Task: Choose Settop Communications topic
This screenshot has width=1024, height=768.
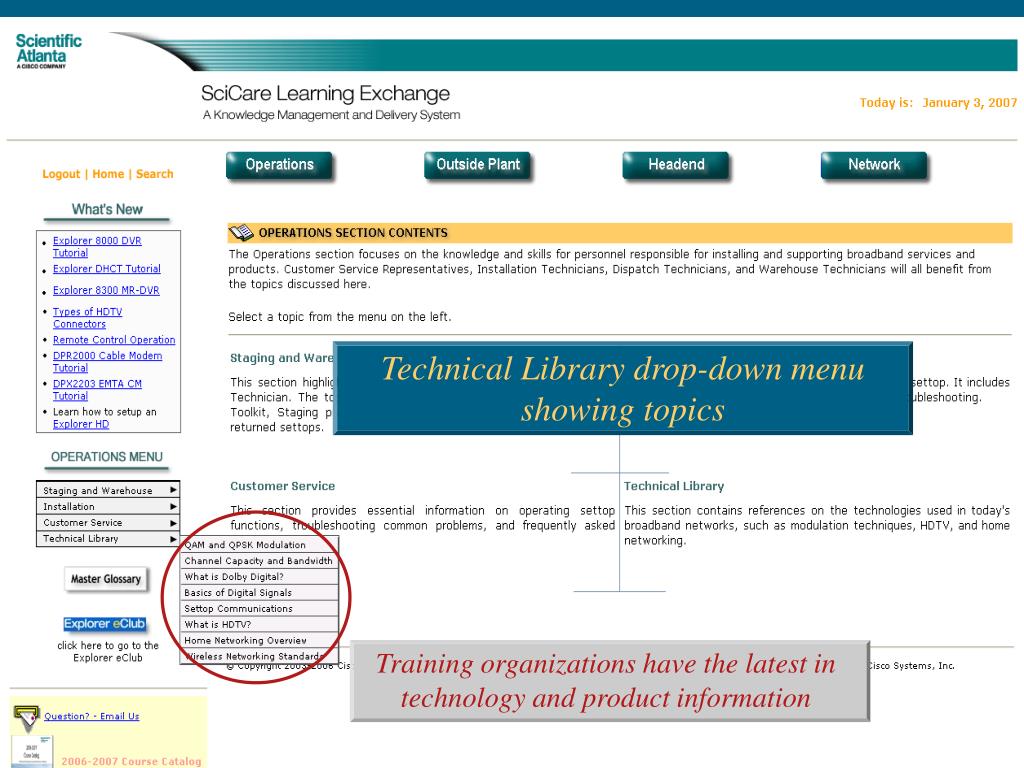Action: pos(259,609)
